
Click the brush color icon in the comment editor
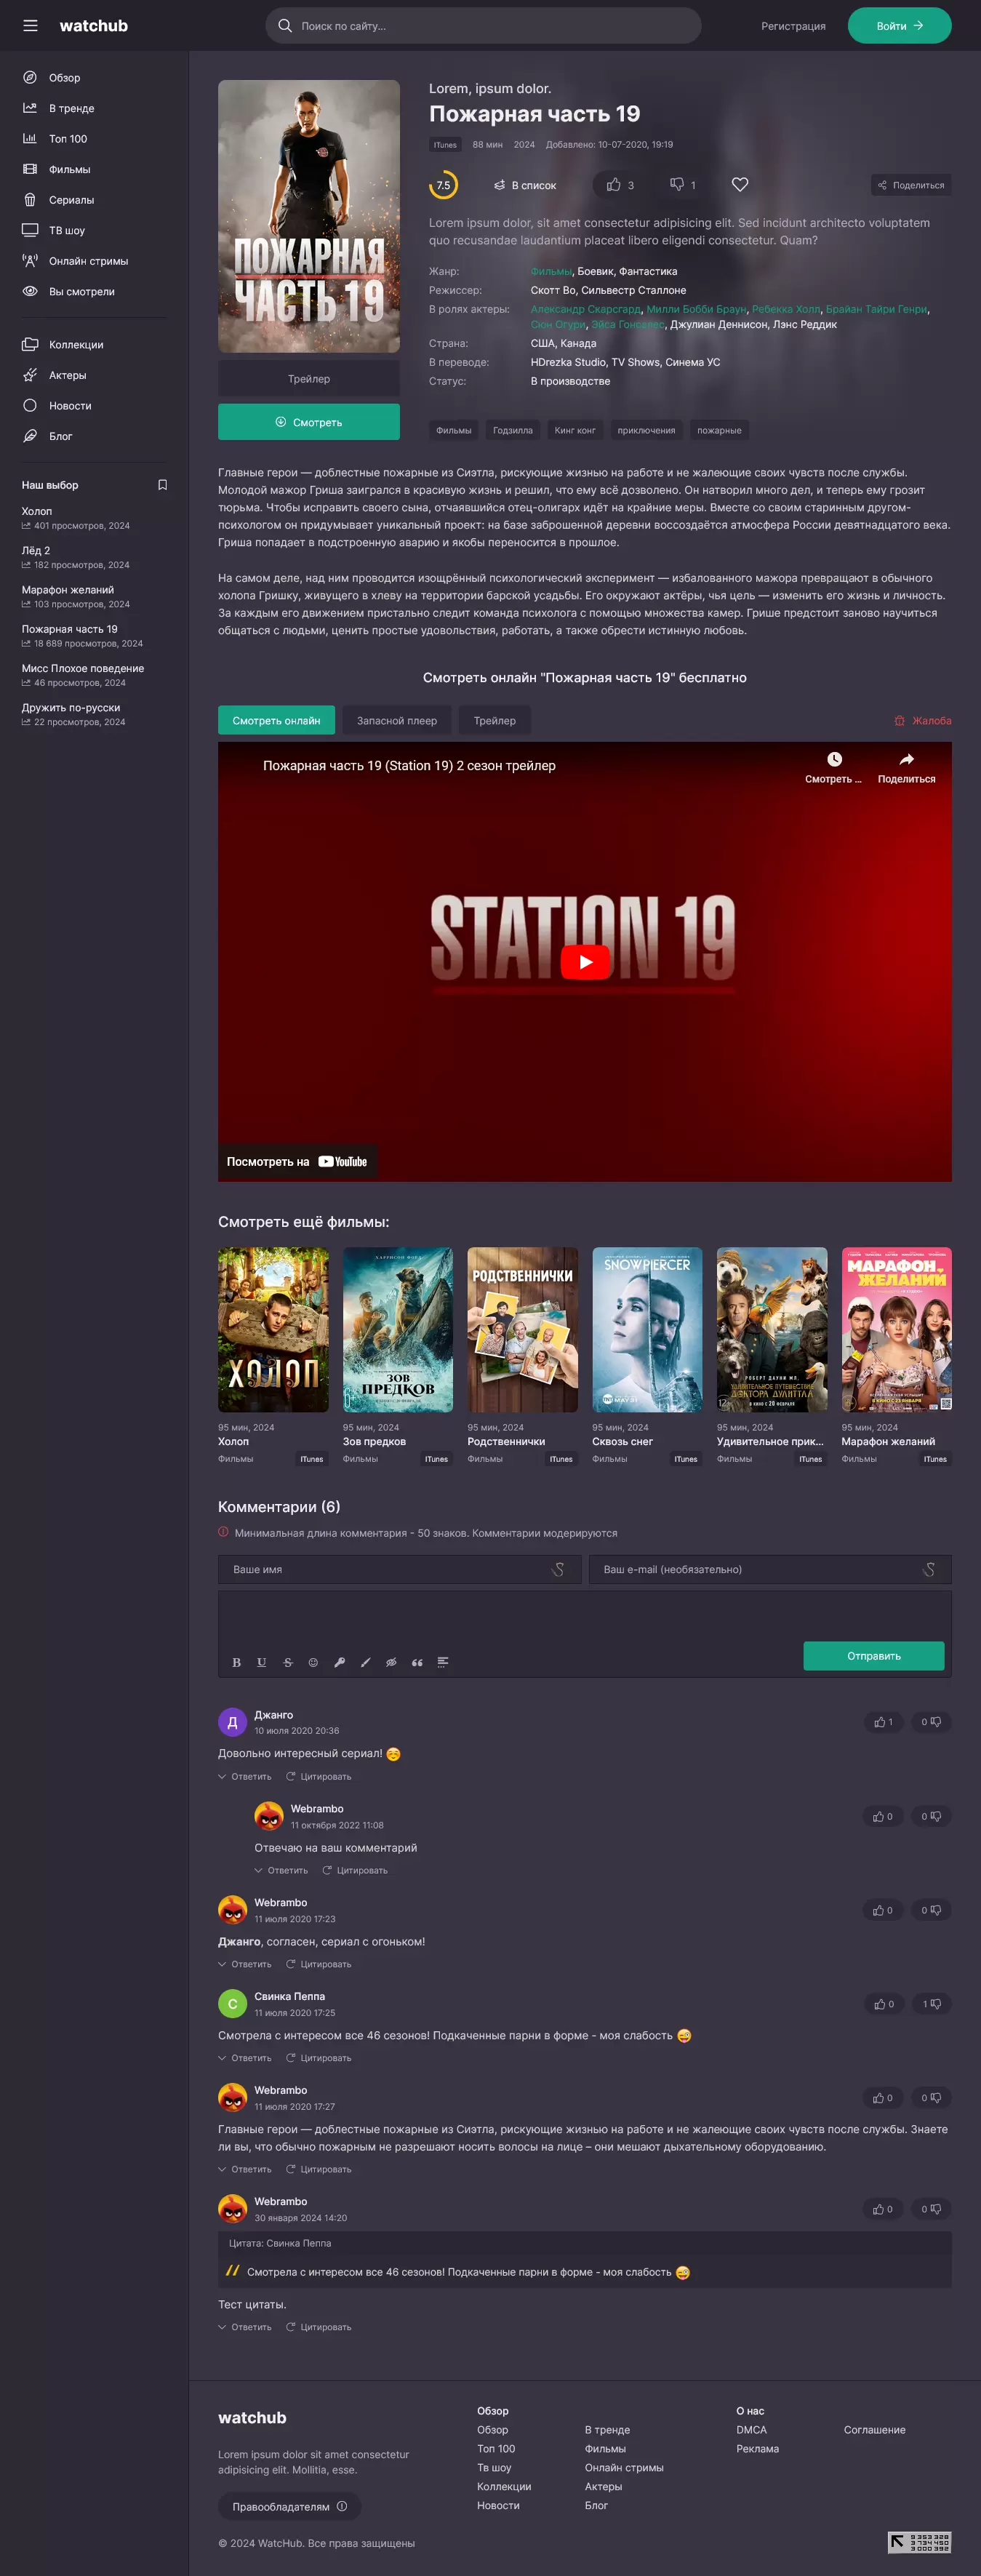tap(365, 1662)
